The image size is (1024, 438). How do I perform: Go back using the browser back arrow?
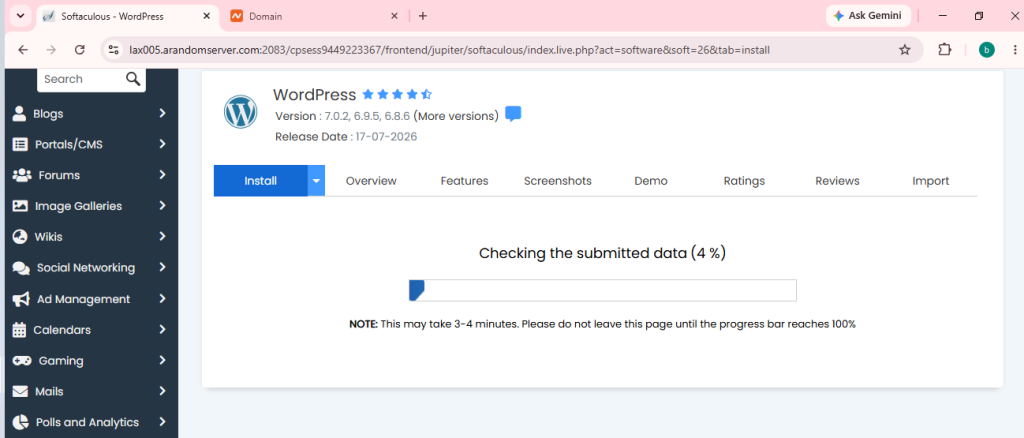[23, 50]
